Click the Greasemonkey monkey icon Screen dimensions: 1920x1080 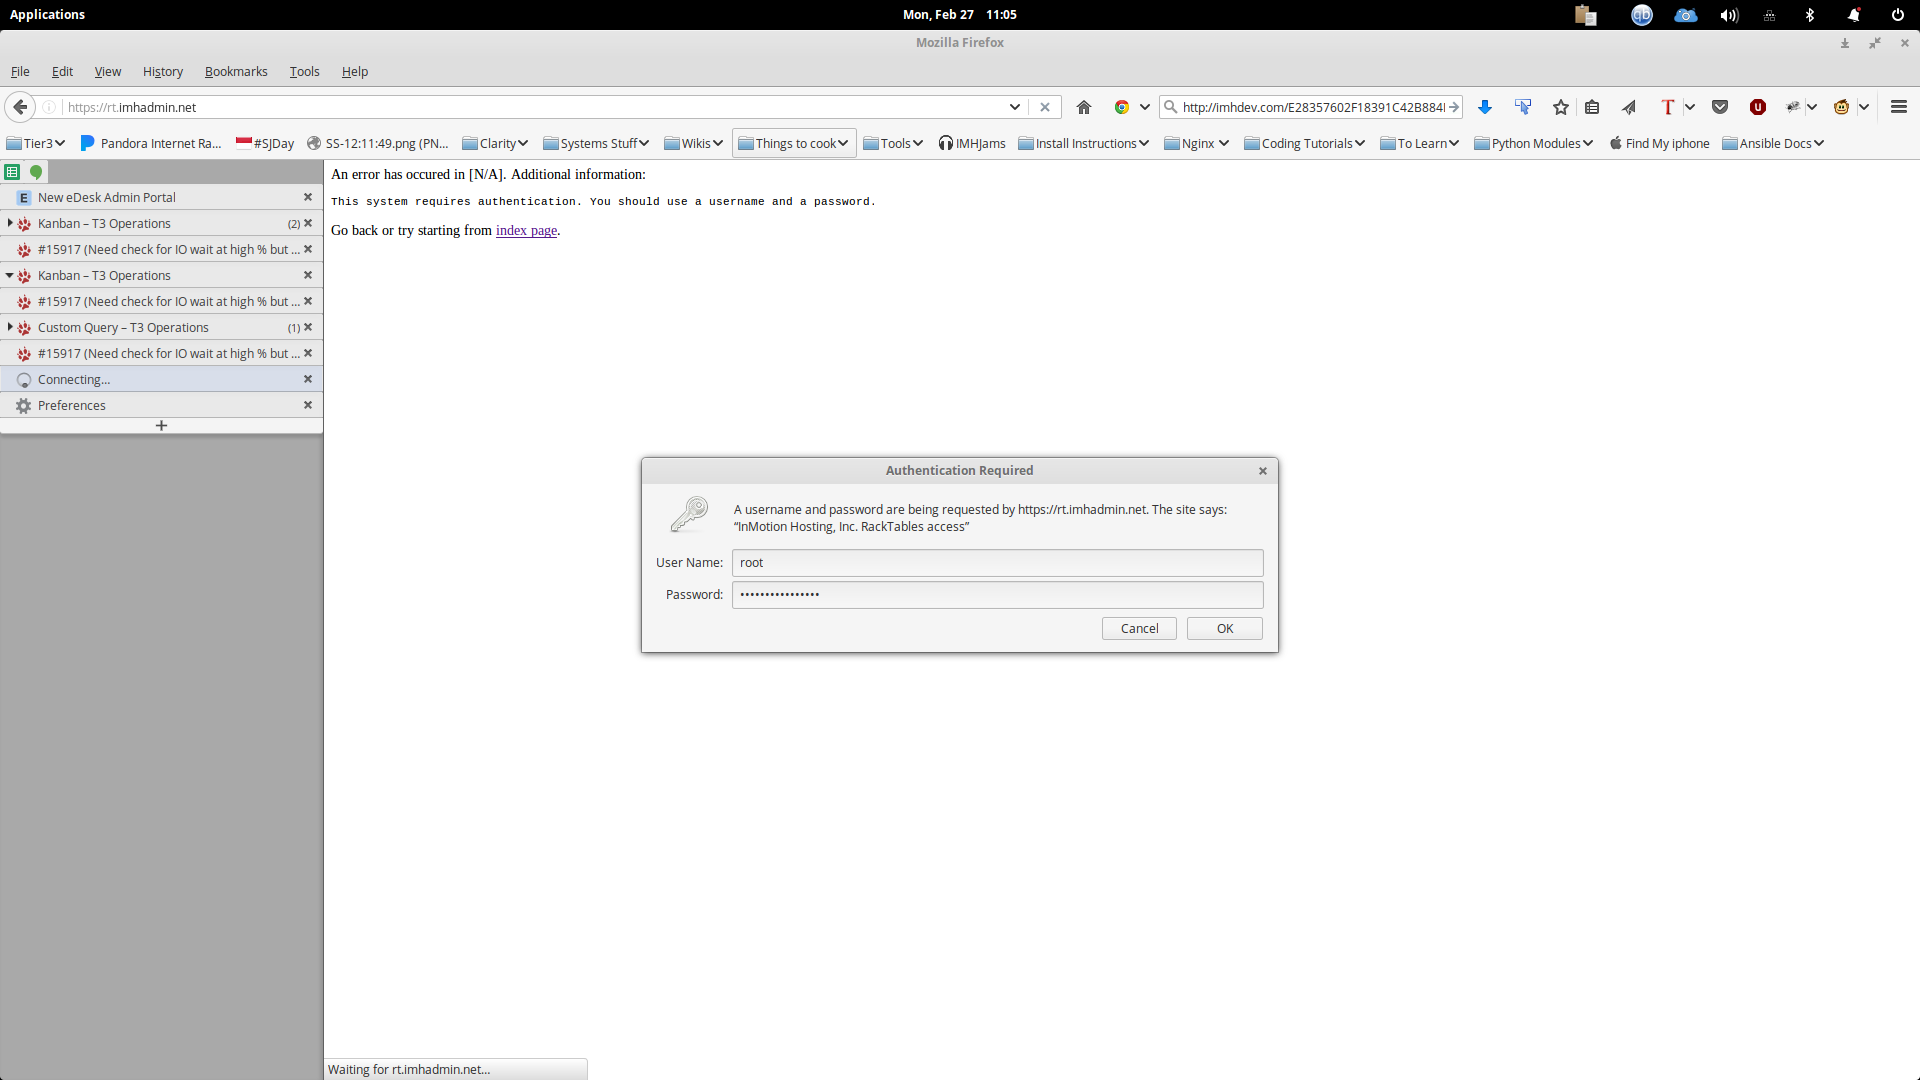1841,107
